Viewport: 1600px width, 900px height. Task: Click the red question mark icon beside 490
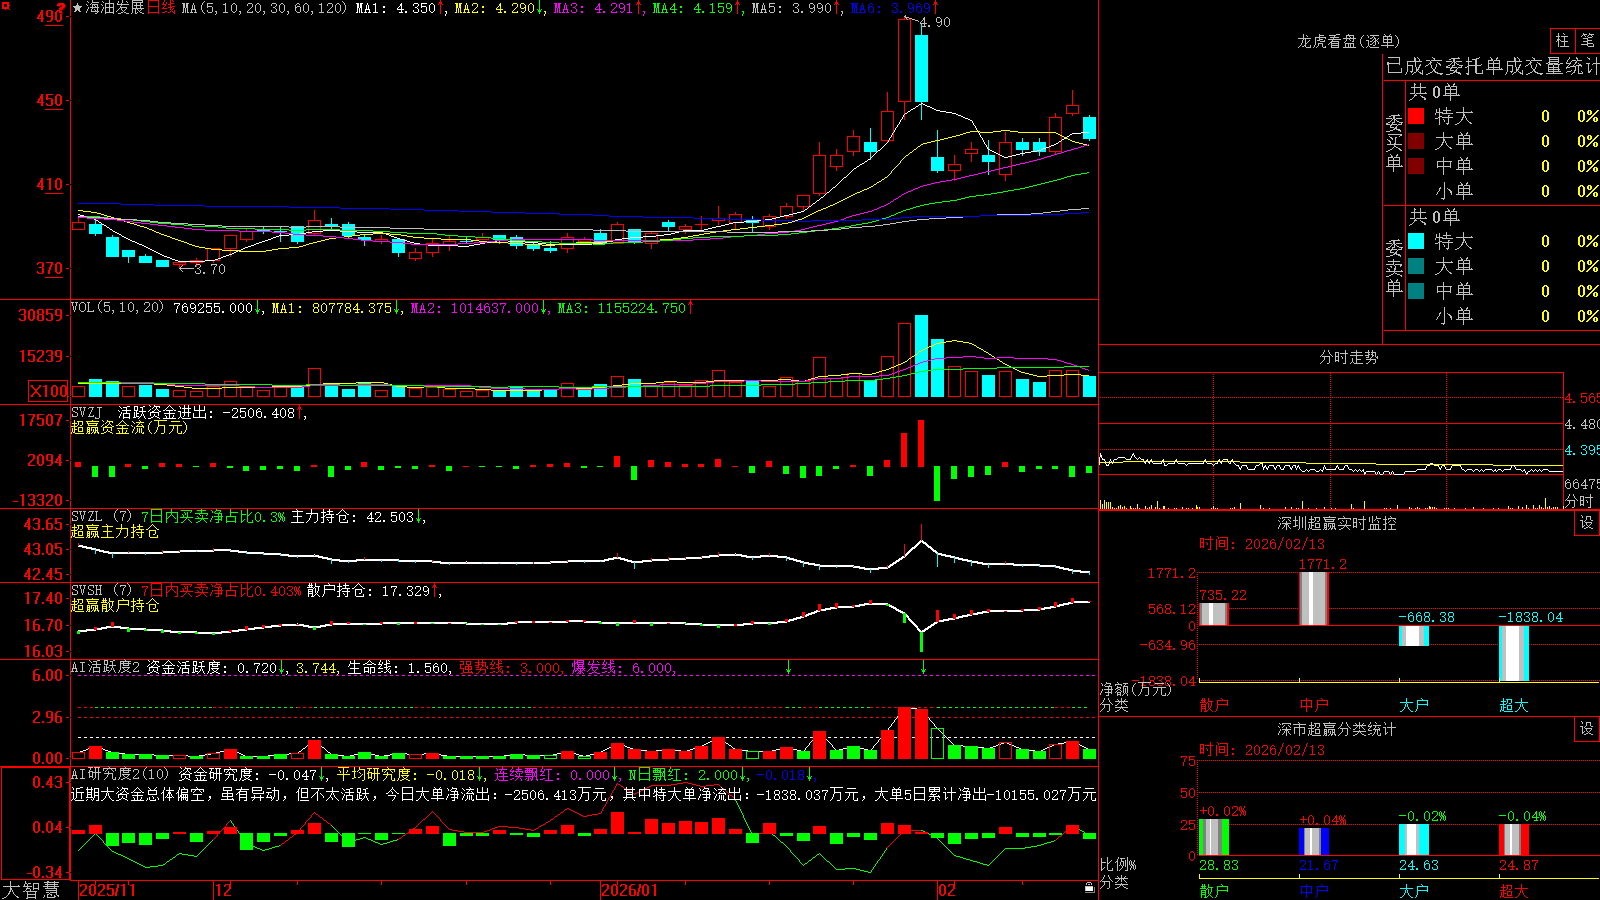pyautogui.click(x=61, y=9)
